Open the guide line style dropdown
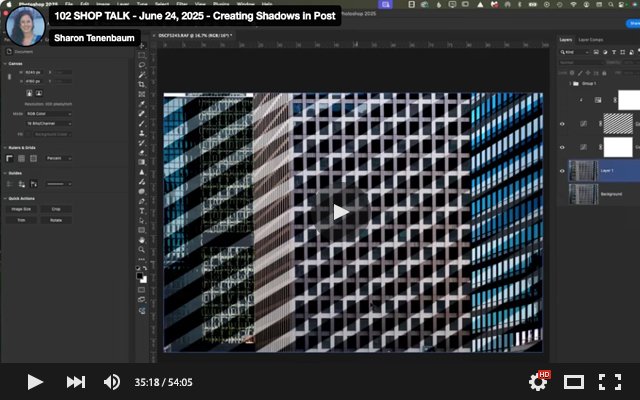This screenshot has width=640, height=400. [58, 184]
